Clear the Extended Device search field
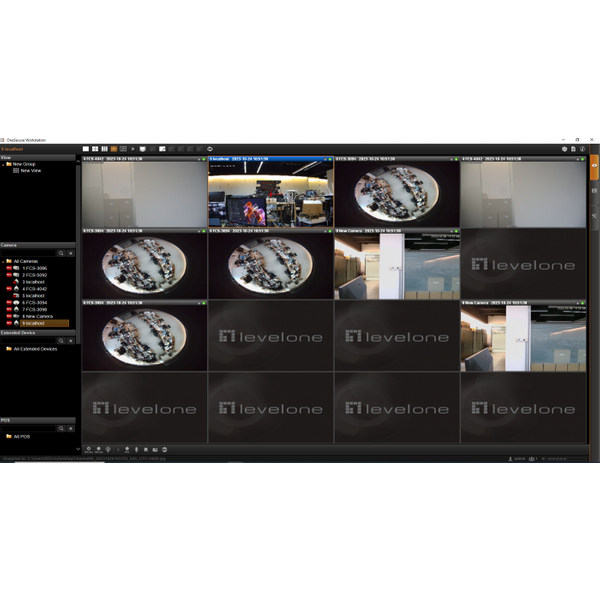Screen dimensions: 600x600 [x=71, y=341]
